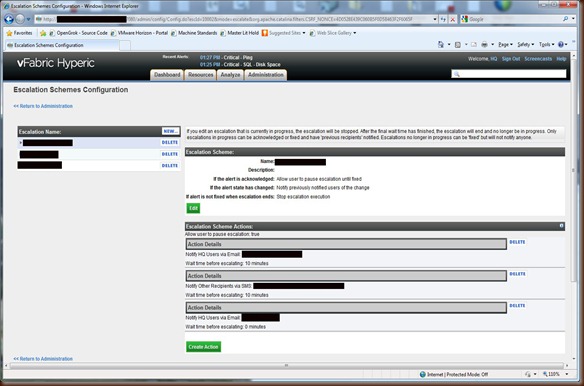This screenshot has height=386, width=584.
Task: Click the browser Back arrow button
Action: [x=9, y=19]
